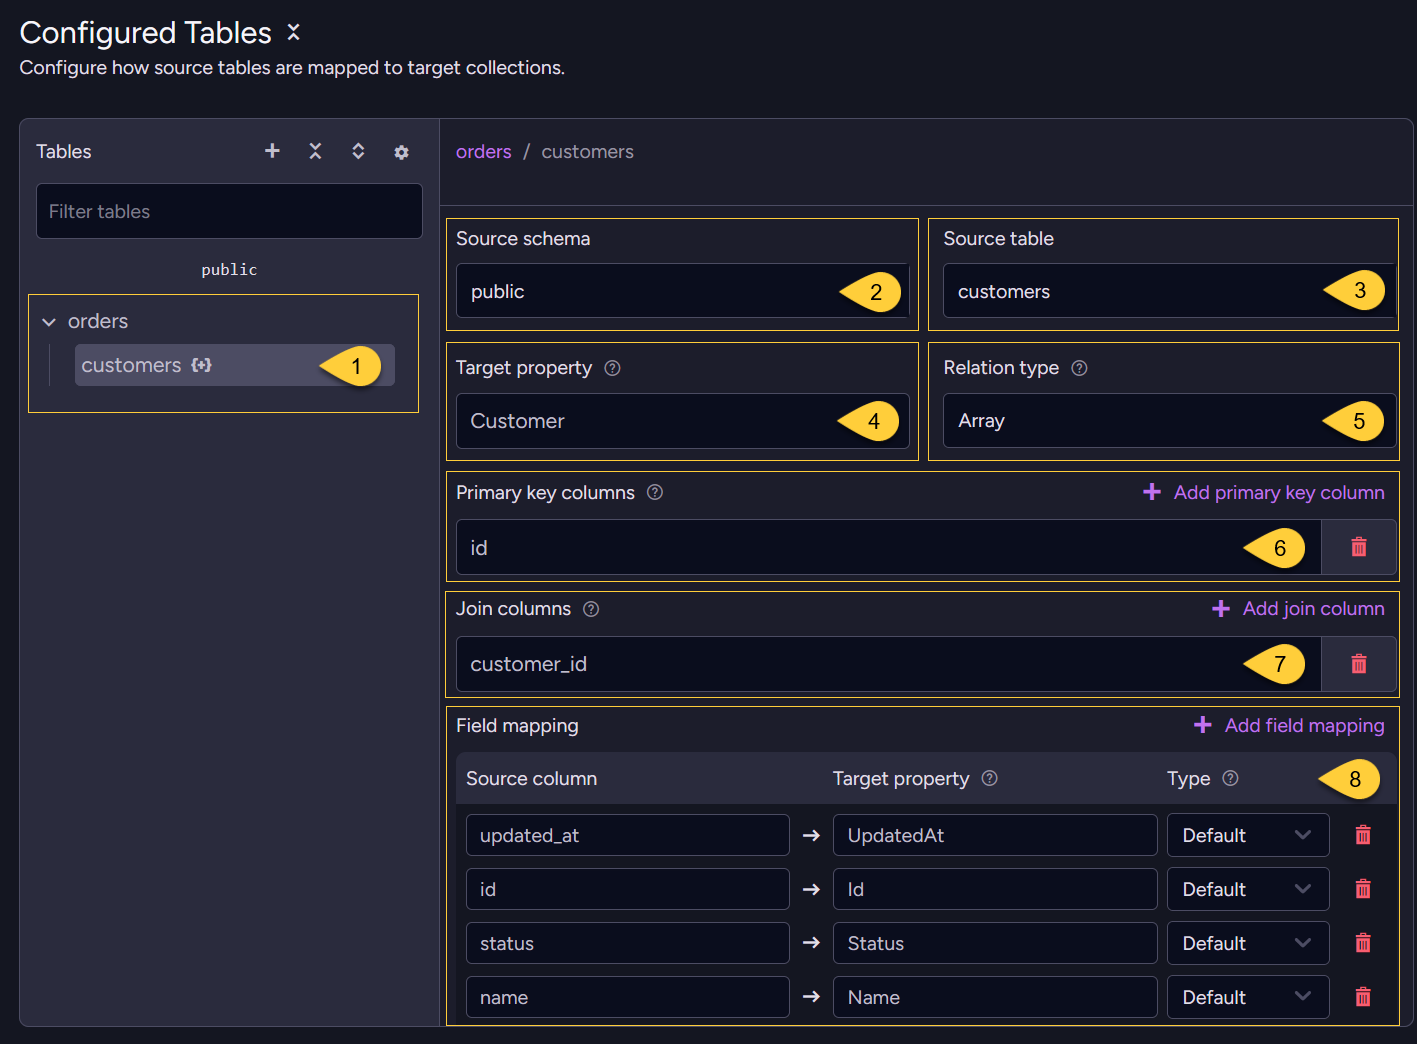Remove the updated_at field mapping row

point(1362,835)
